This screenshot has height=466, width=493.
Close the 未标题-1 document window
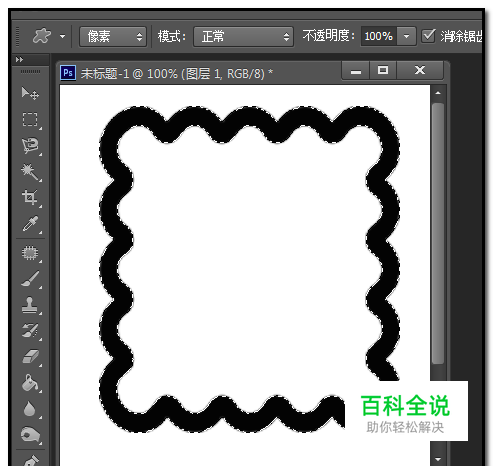point(420,70)
